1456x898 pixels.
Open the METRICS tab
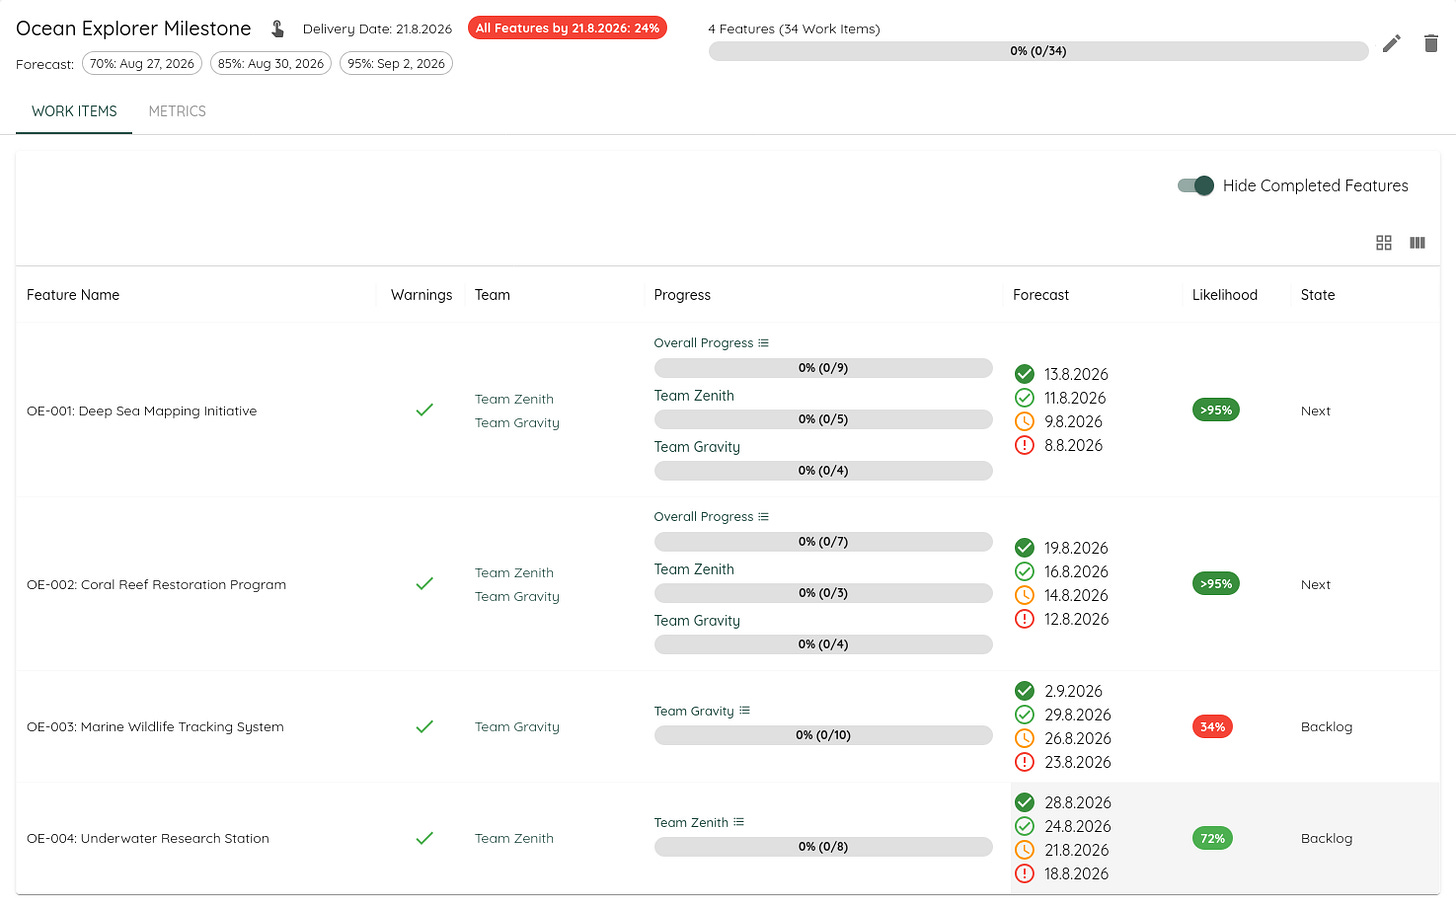(177, 111)
